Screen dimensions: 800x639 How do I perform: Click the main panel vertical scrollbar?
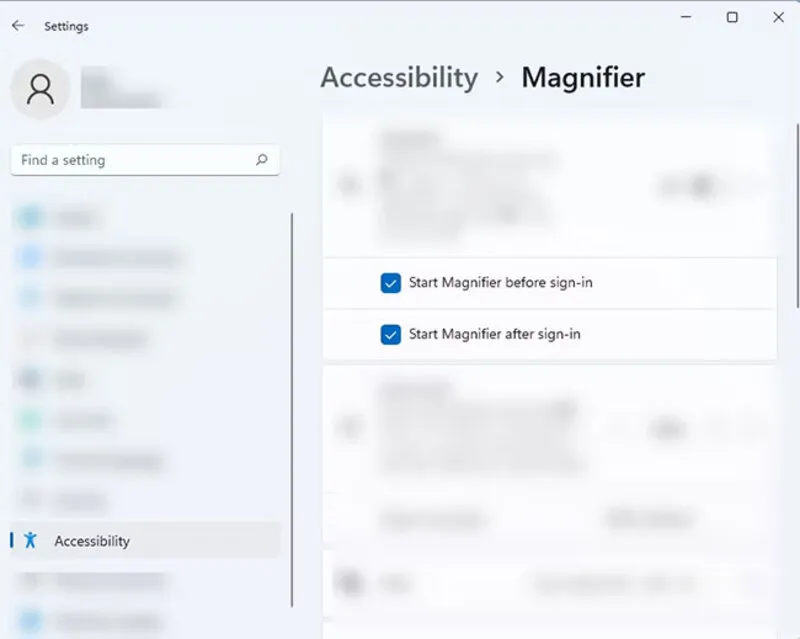pyautogui.click(x=795, y=200)
